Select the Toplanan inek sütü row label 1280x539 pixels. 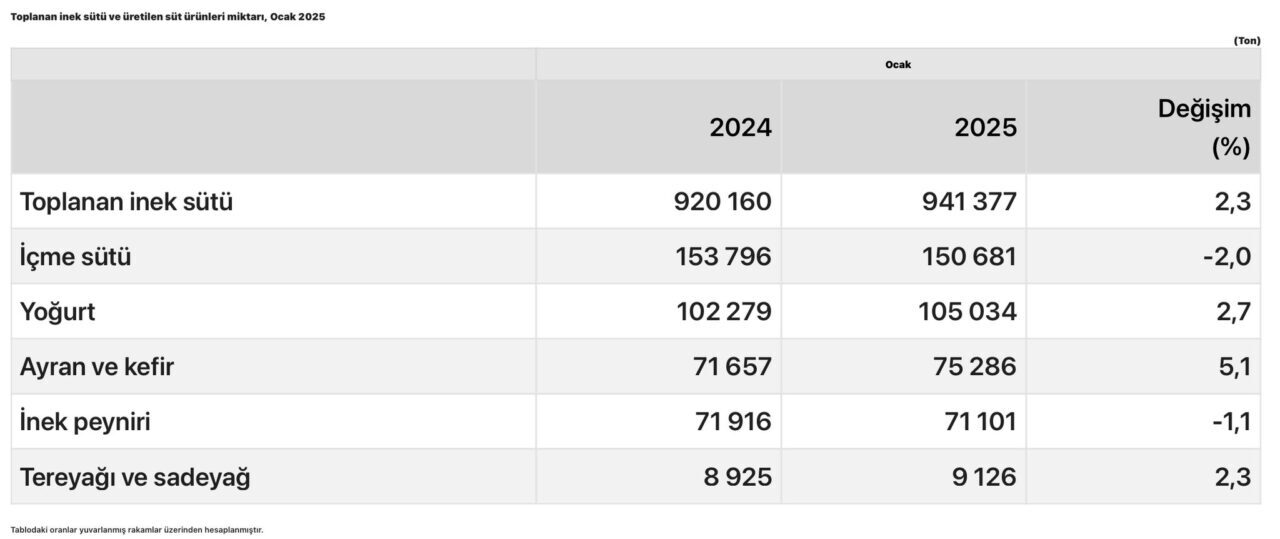pos(126,202)
